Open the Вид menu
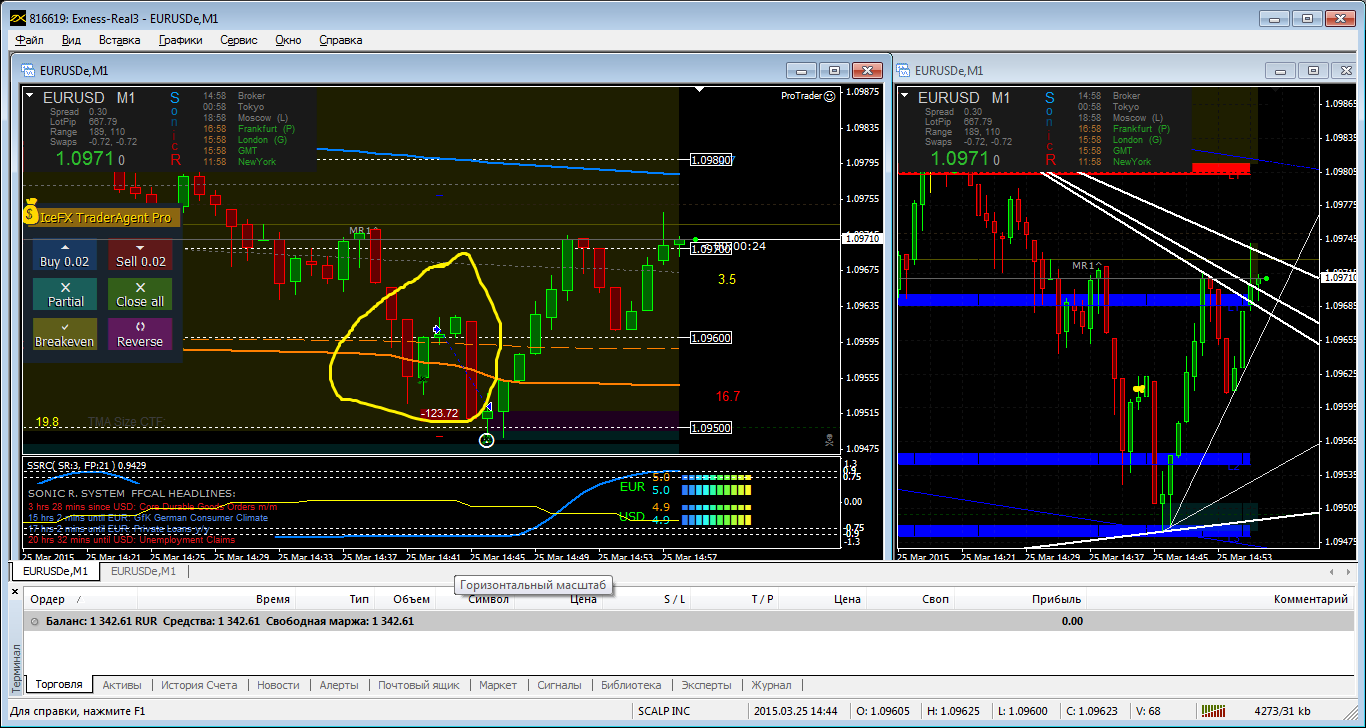 [x=71, y=40]
